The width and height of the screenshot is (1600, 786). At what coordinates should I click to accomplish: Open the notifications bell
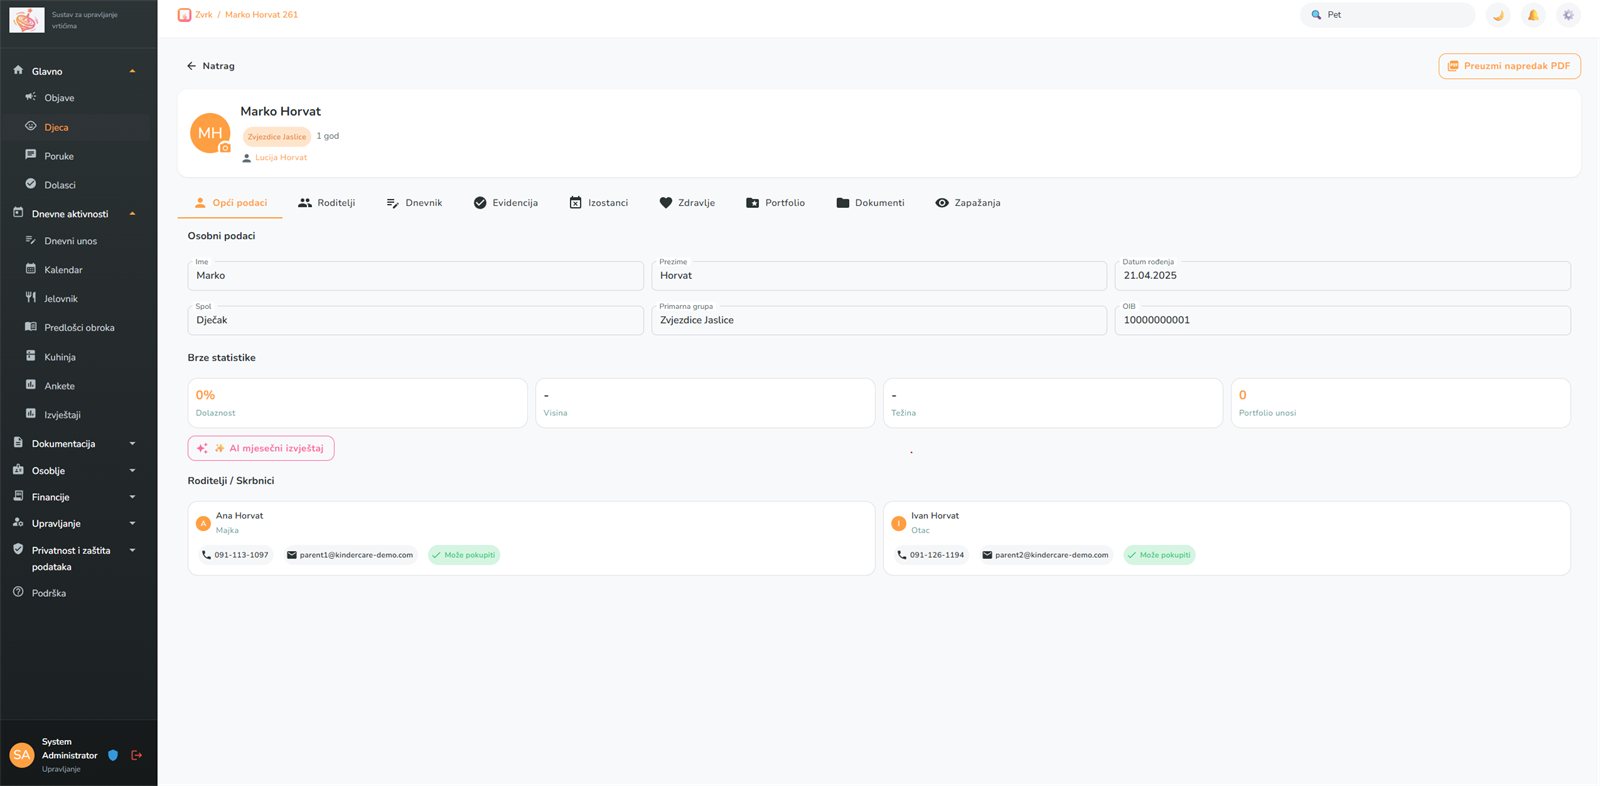(1533, 15)
